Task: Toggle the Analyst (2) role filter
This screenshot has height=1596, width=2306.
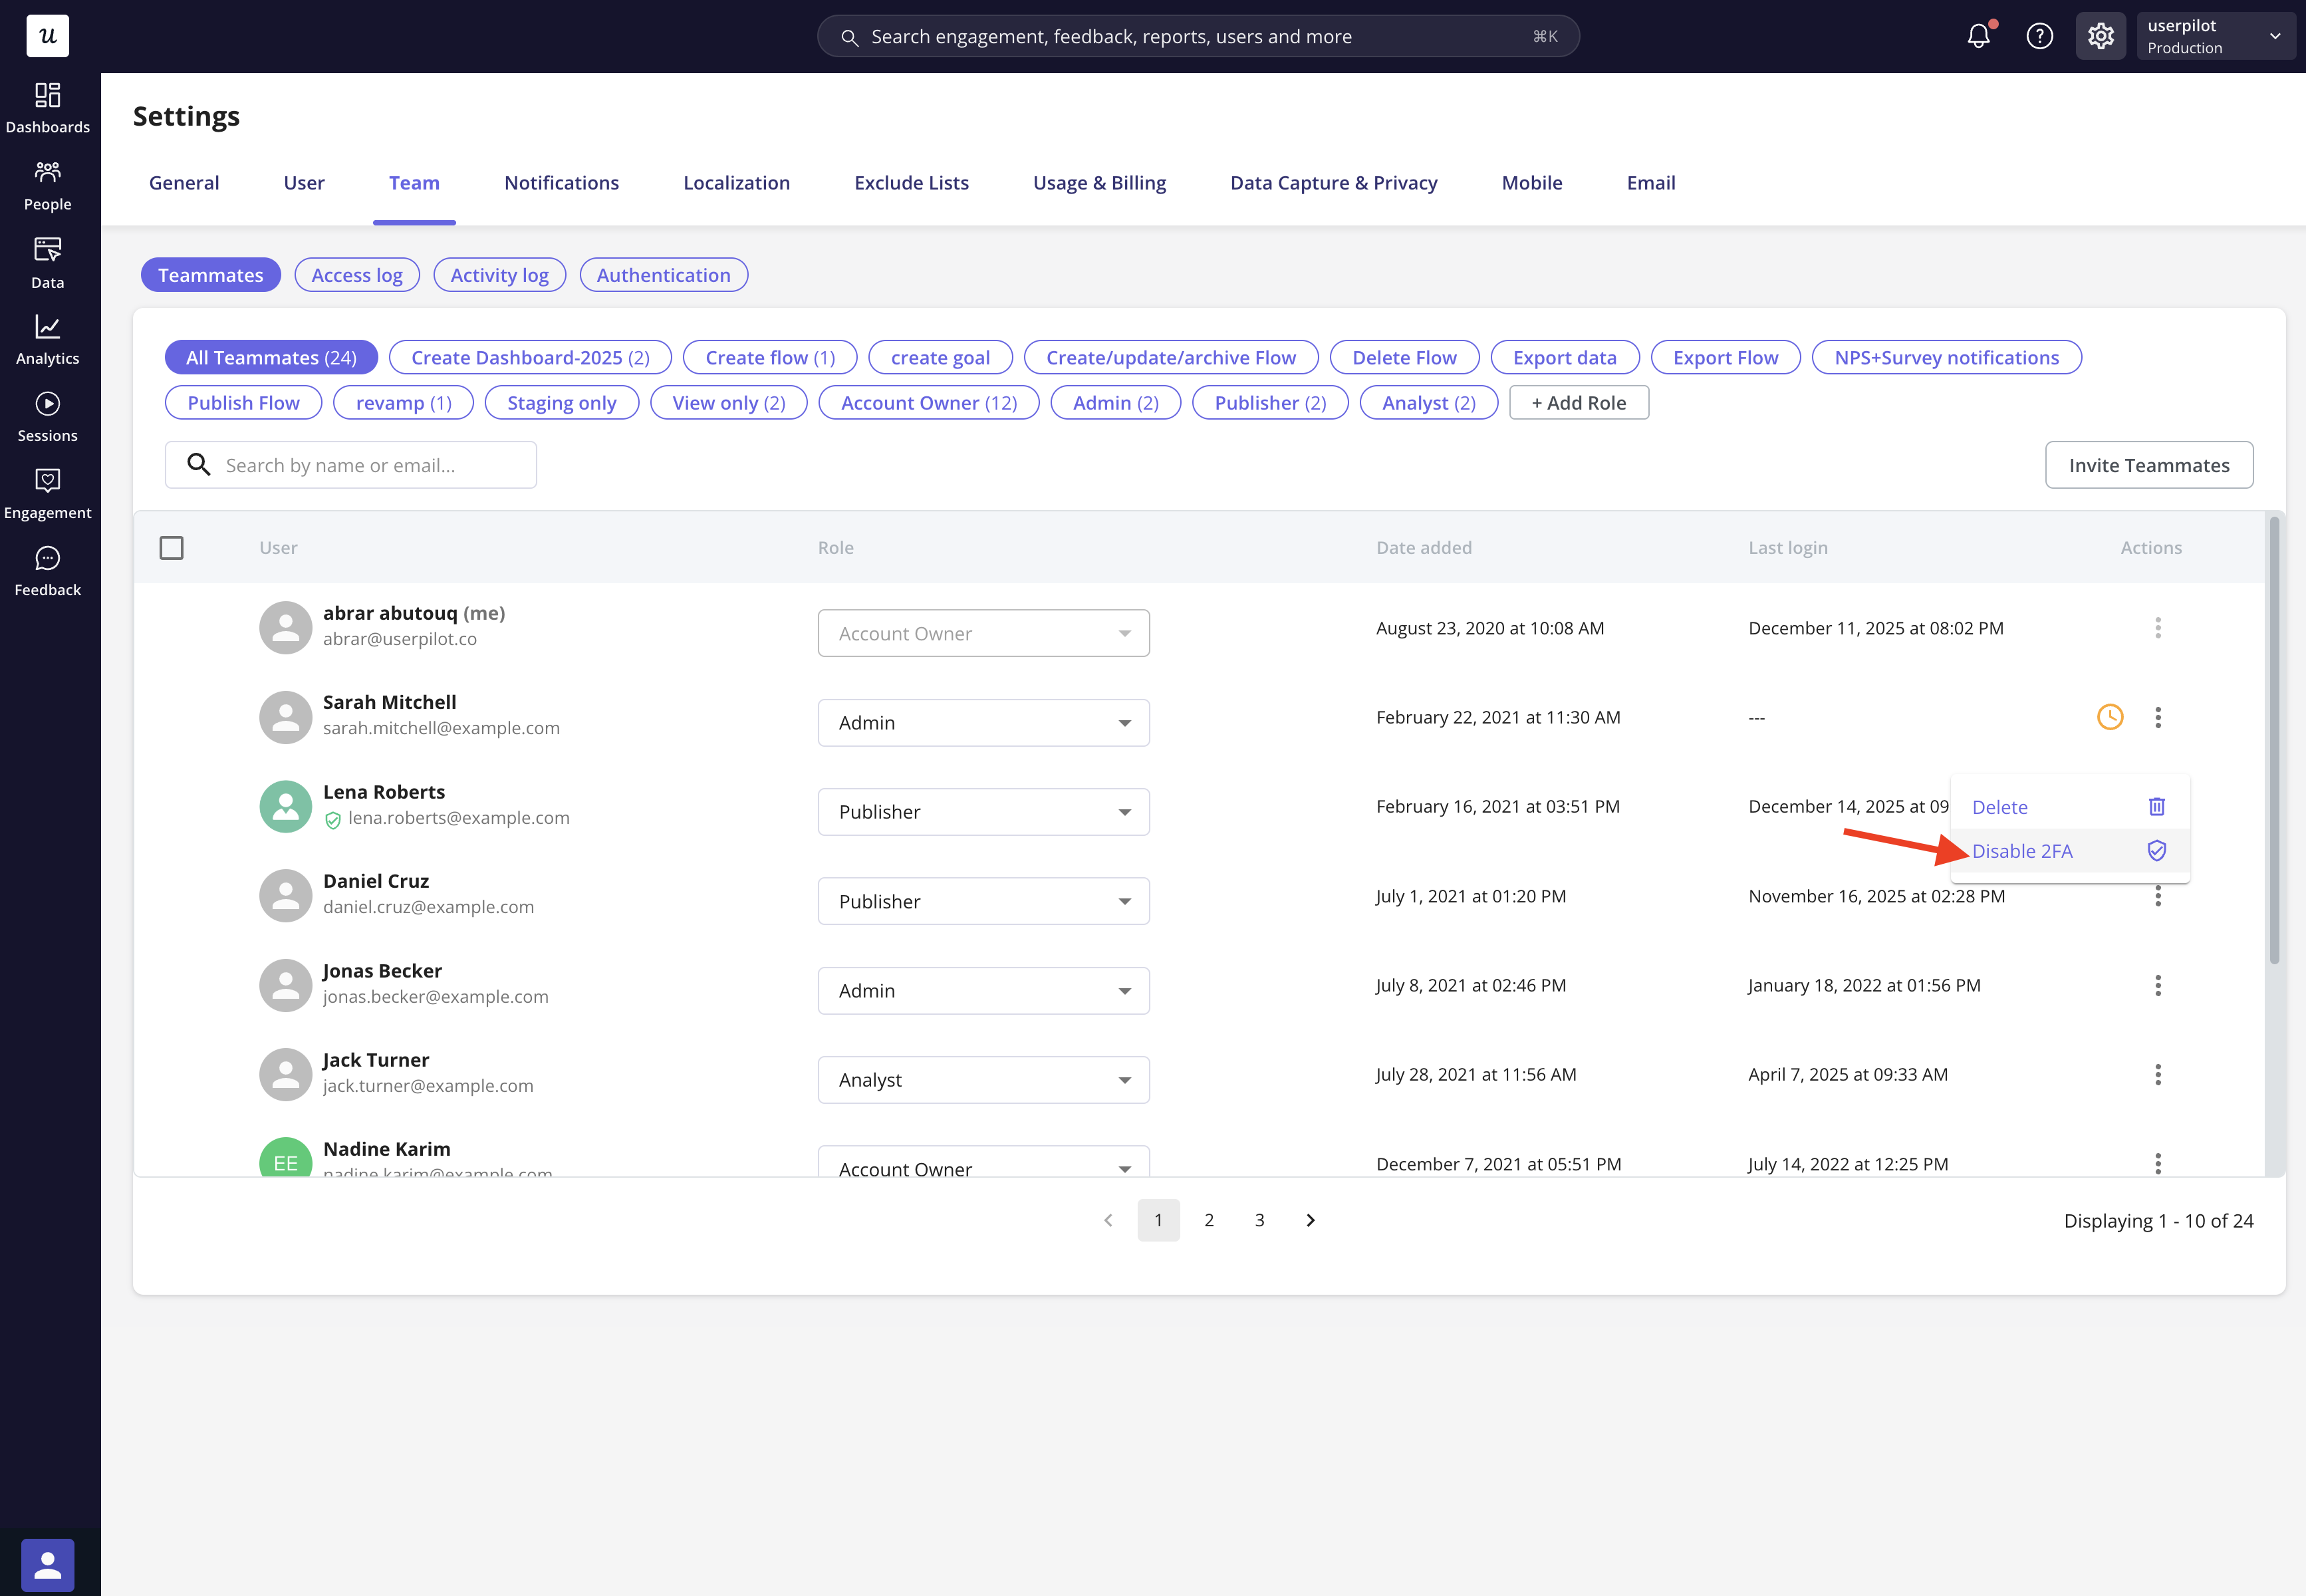Action: 1428,403
